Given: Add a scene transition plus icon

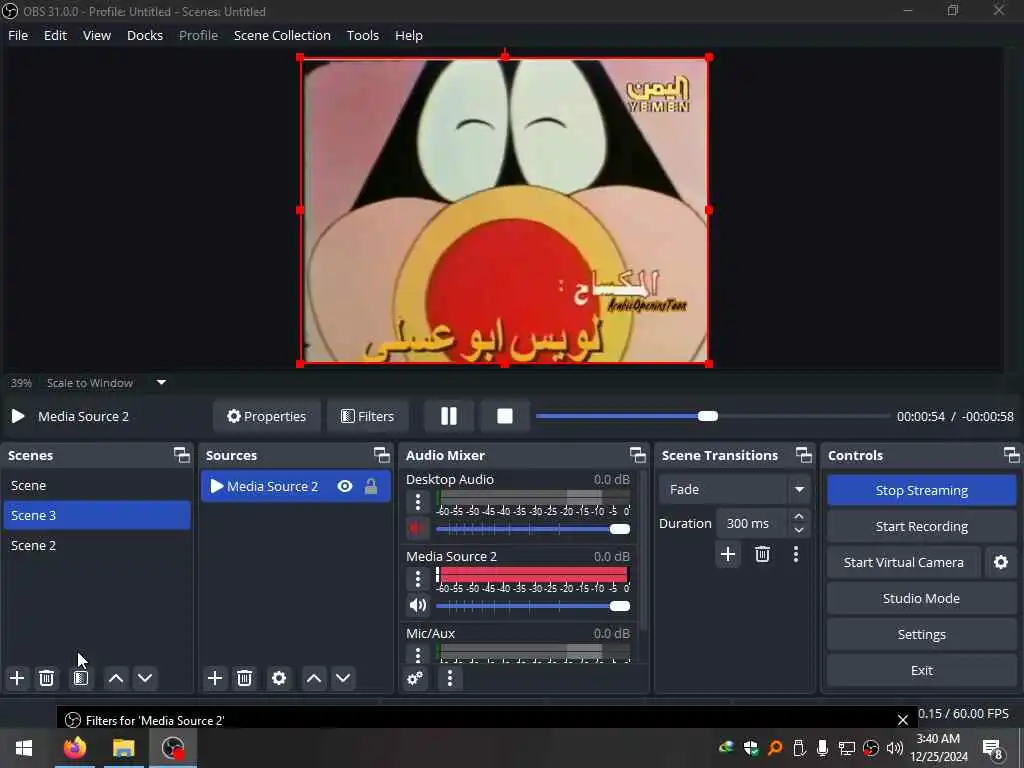Looking at the screenshot, I should click(x=728, y=554).
